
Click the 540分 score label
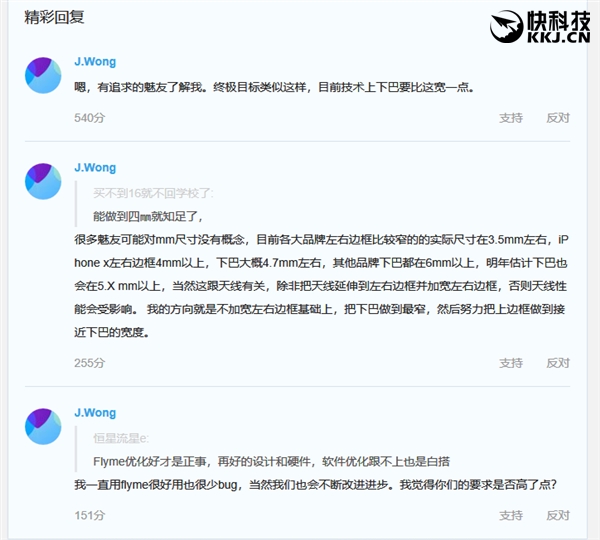(x=90, y=118)
